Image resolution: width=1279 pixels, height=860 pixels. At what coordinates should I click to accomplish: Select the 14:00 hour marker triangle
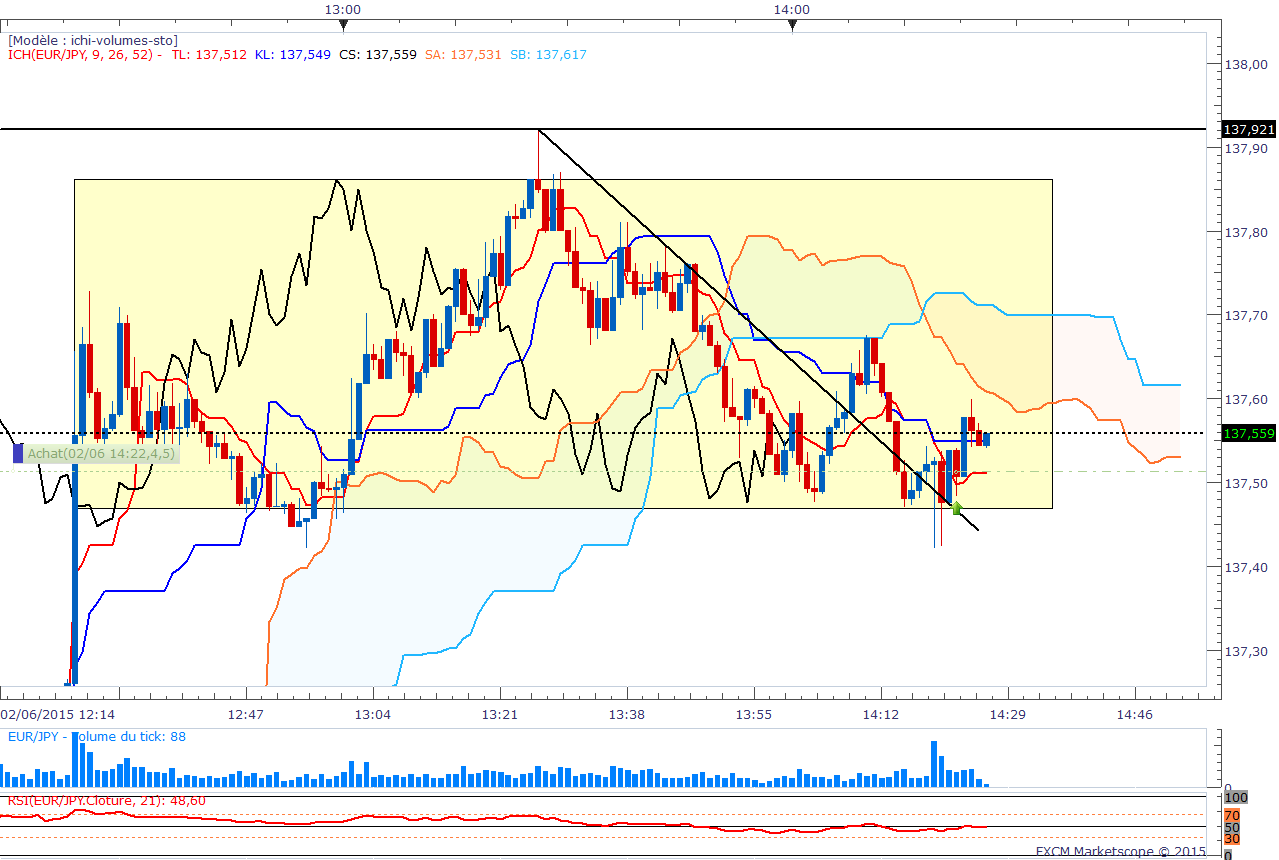click(x=792, y=27)
